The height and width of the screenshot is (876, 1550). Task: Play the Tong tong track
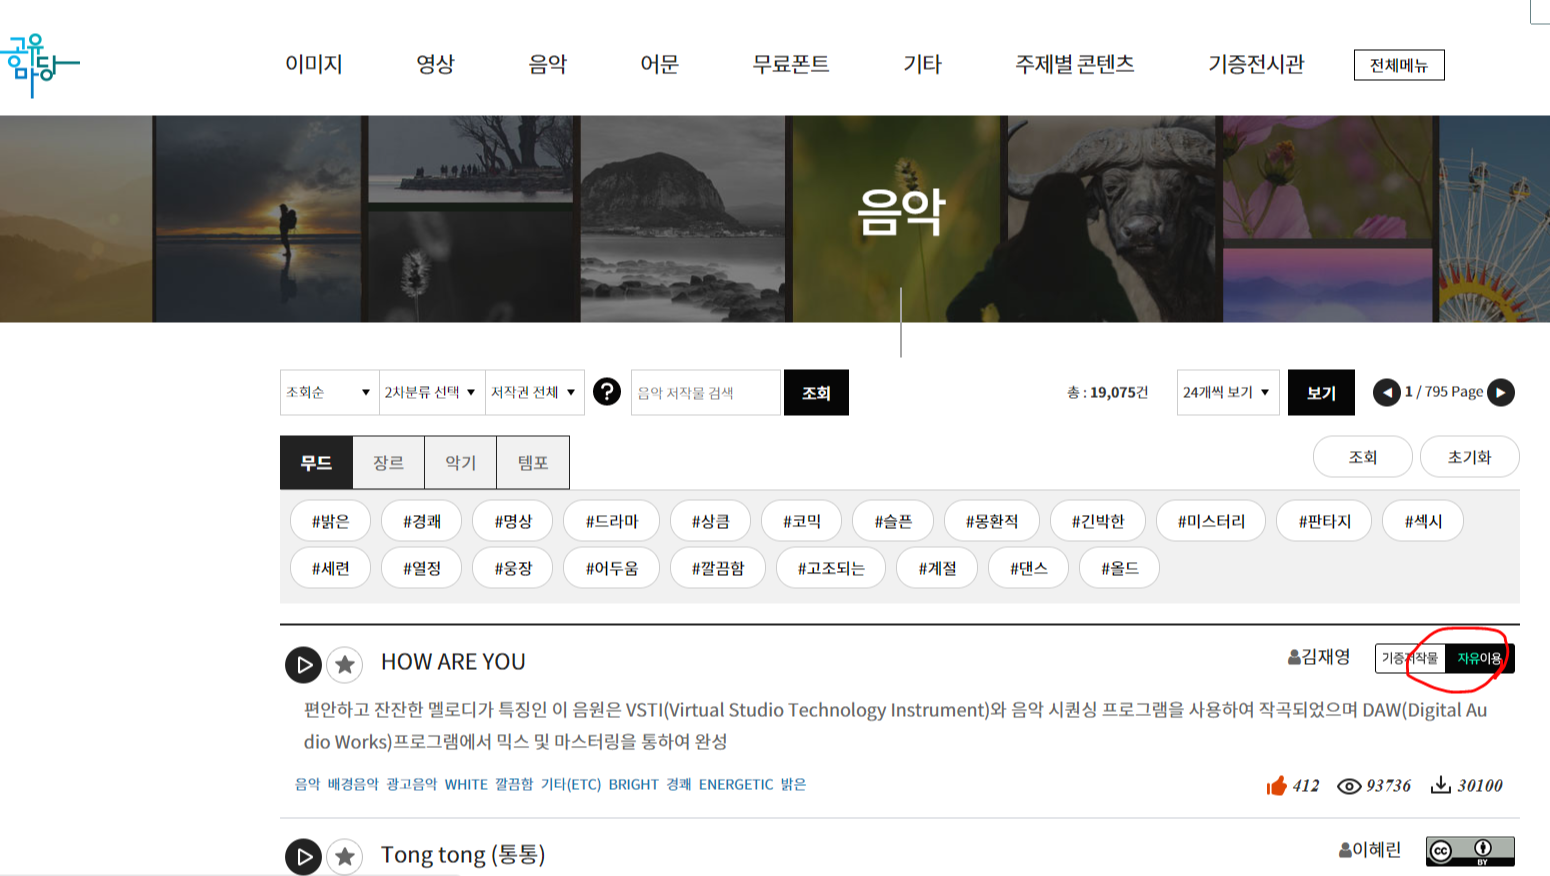click(x=303, y=856)
